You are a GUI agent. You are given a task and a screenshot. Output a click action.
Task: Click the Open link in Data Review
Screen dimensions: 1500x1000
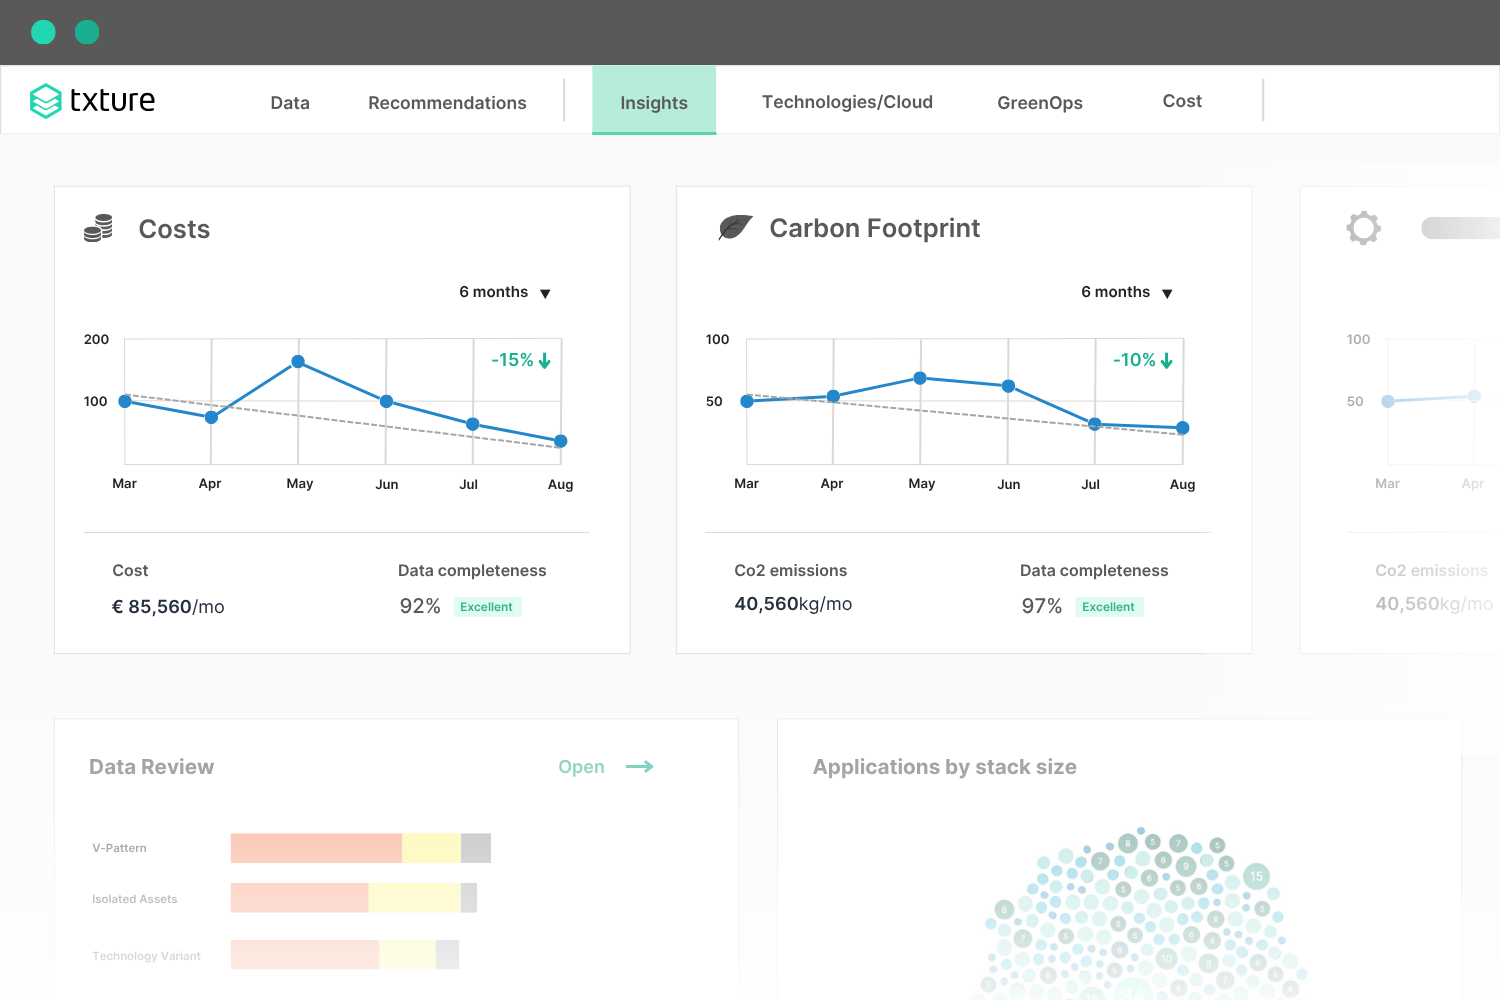point(581,767)
